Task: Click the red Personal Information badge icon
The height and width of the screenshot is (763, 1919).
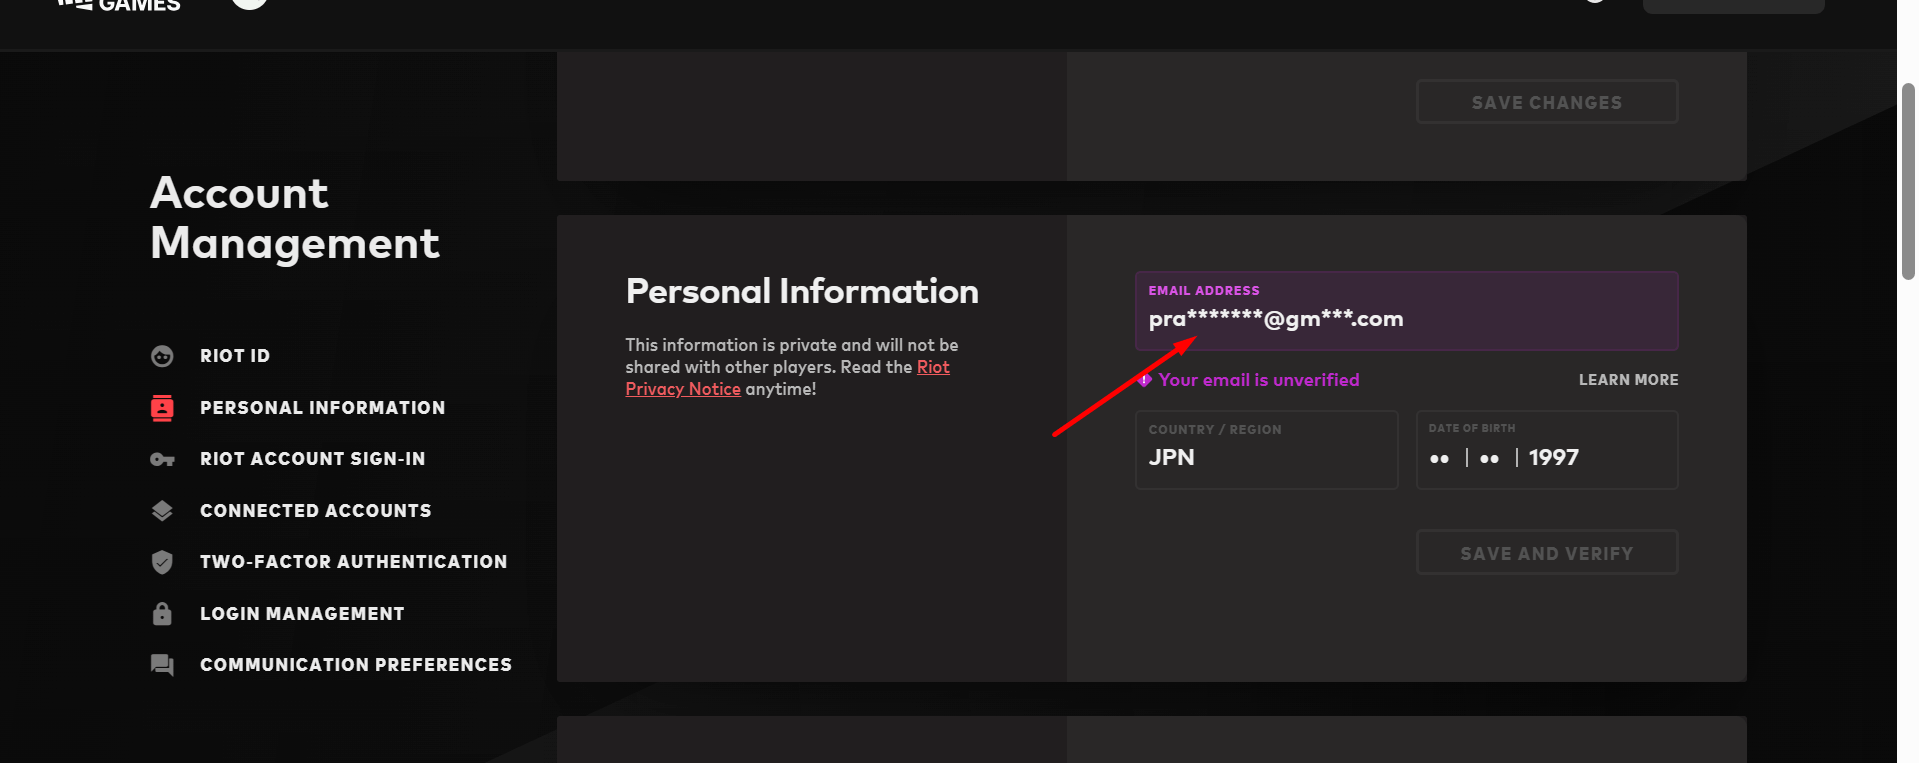Action: [162, 408]
